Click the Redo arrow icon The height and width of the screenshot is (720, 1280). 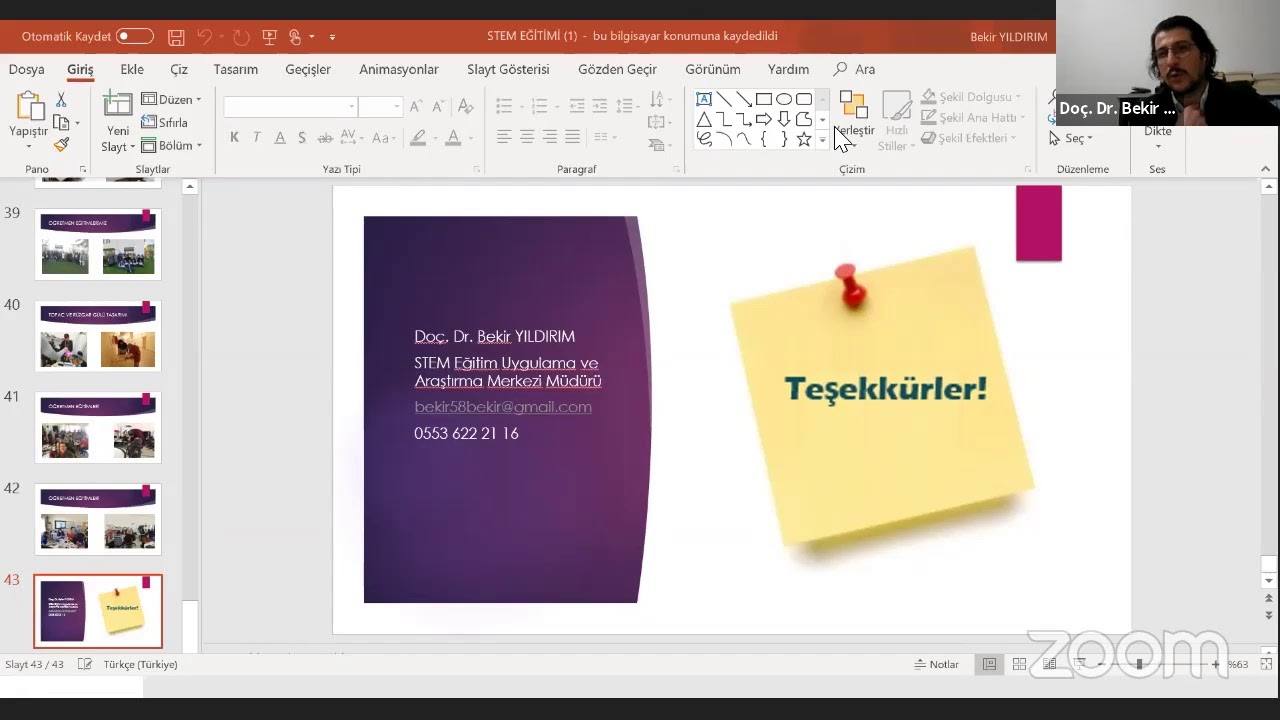241,37
